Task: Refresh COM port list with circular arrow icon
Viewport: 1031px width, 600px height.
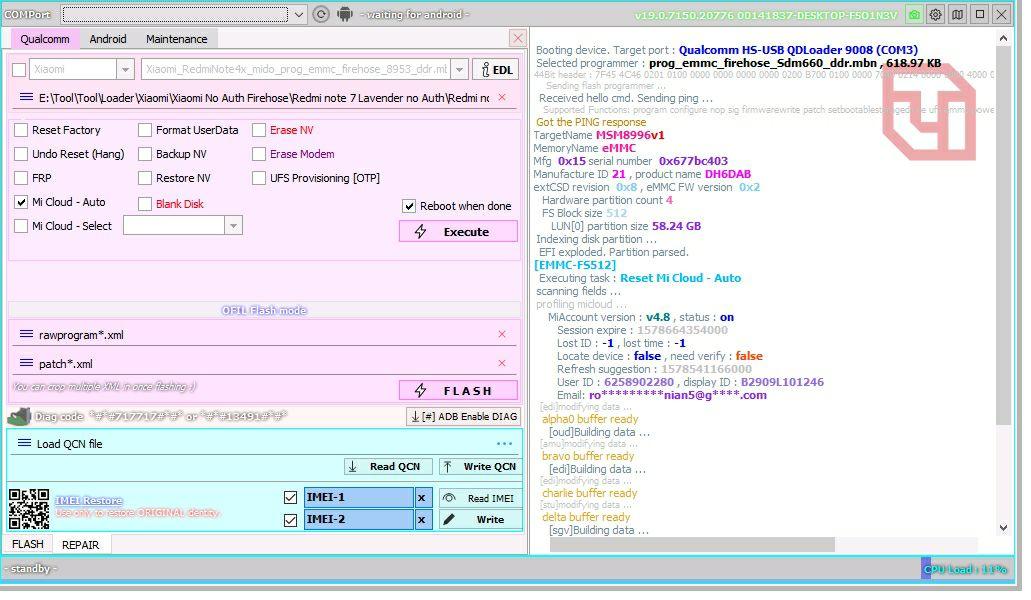Action: 320,14
